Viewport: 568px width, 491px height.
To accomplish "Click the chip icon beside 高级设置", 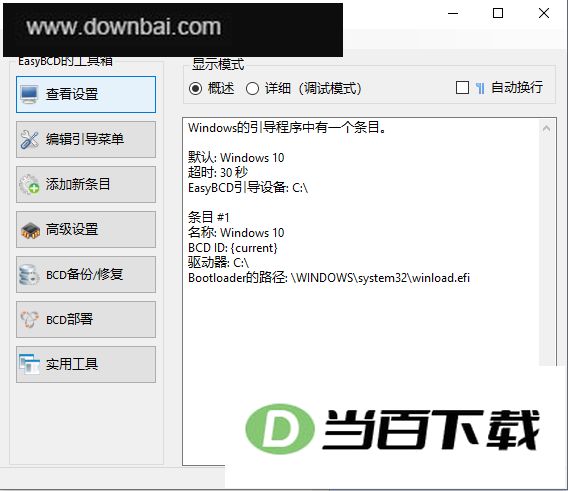I will 30,230.
